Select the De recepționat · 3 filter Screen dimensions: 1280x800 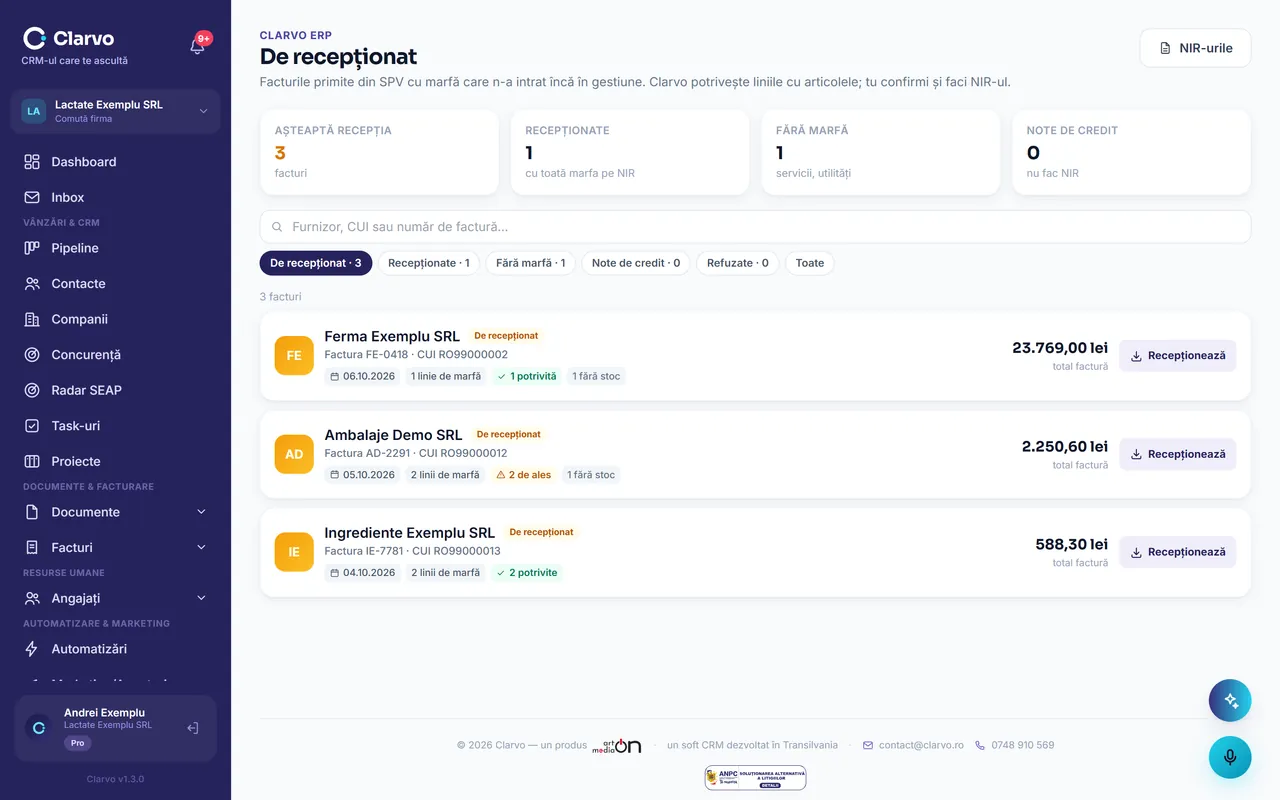[316, 263]
